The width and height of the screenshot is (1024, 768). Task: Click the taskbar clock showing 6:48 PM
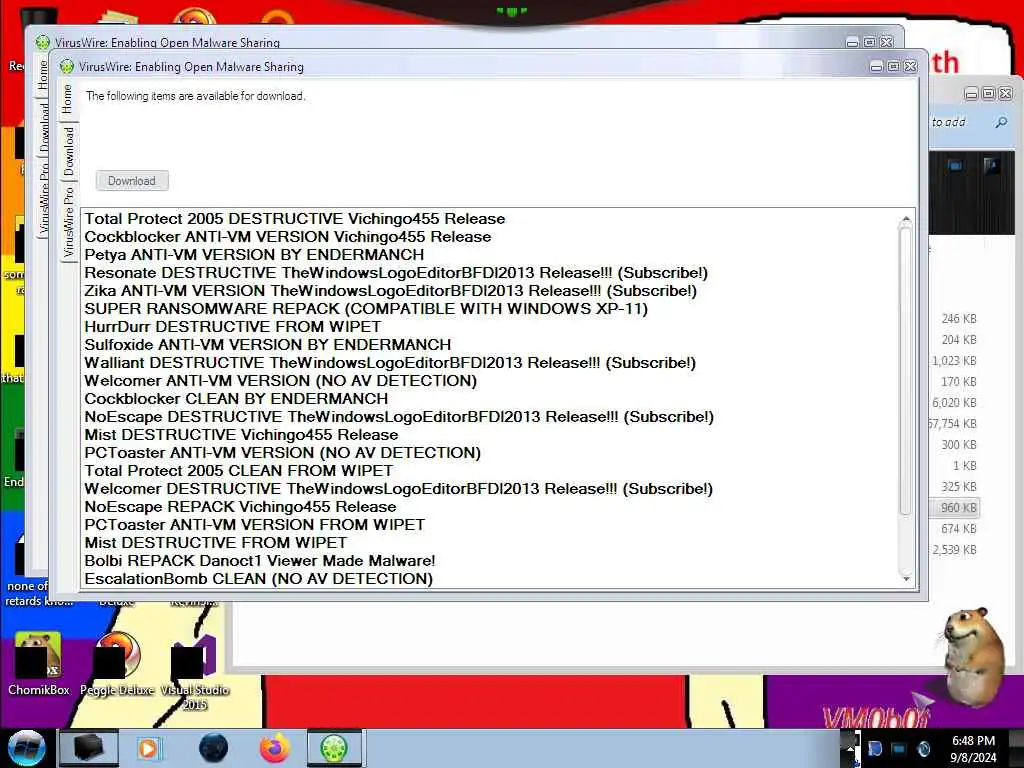pos(973,749)
